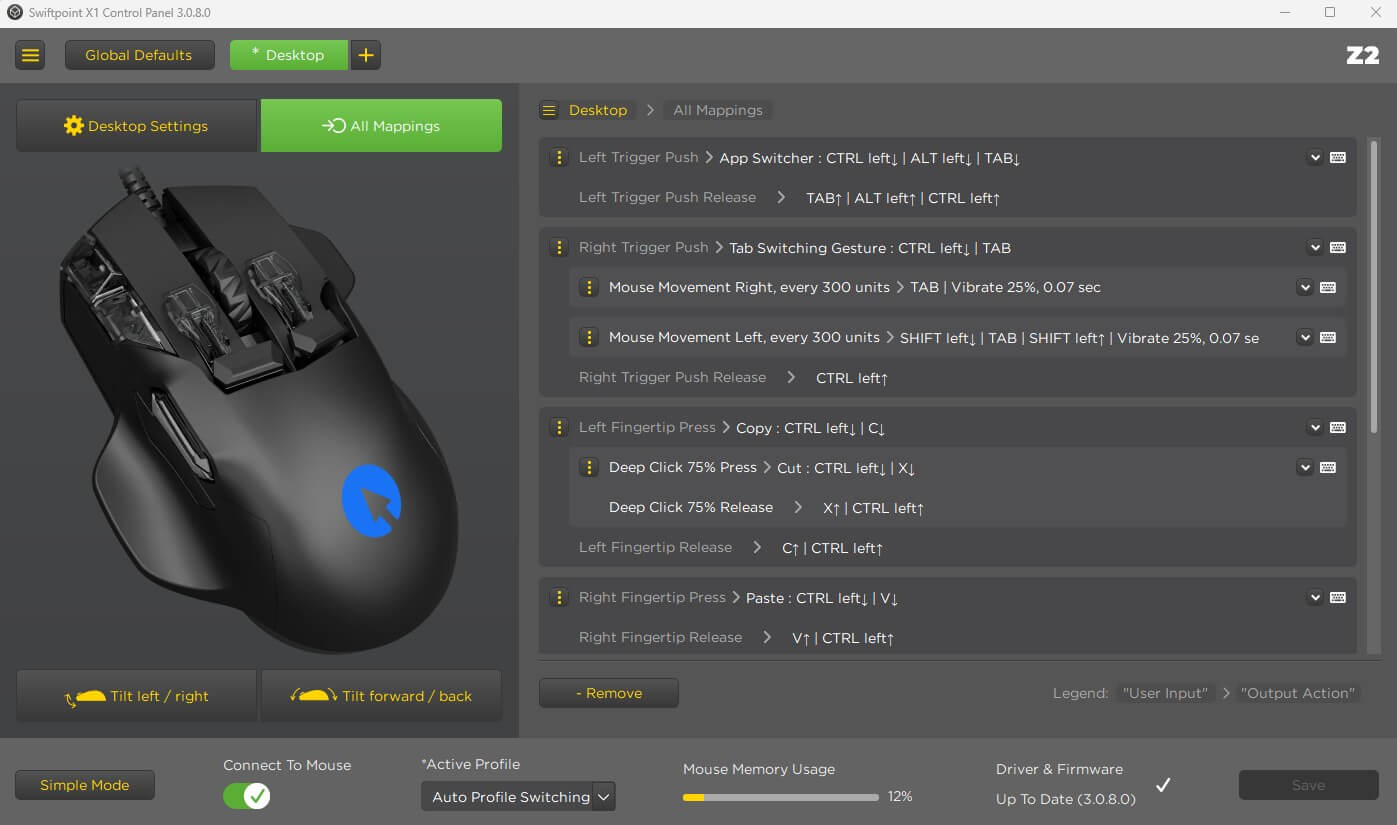This screenshot has height=825, width=1397.
Task: Open options dots for Left Trigger Push mapping
Action: (559, 158)
